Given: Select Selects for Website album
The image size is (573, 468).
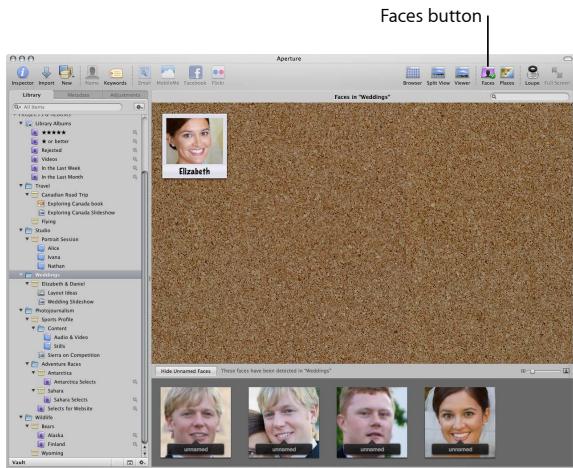Looking at the screenshot, I should [70, 408].
